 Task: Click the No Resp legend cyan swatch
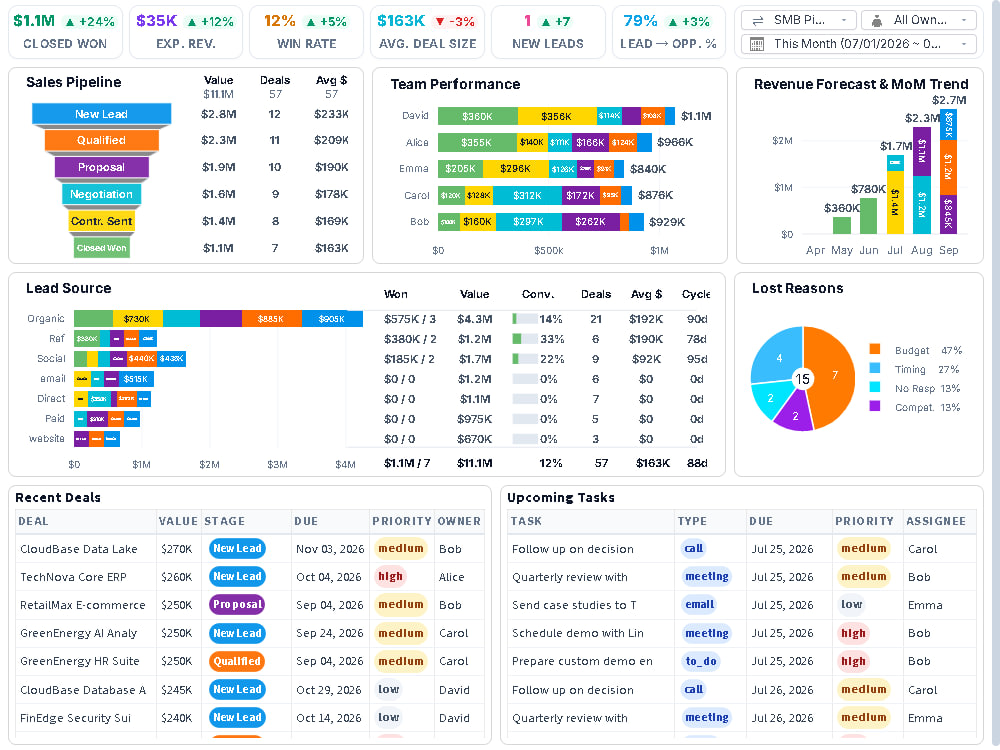[874, 387]
